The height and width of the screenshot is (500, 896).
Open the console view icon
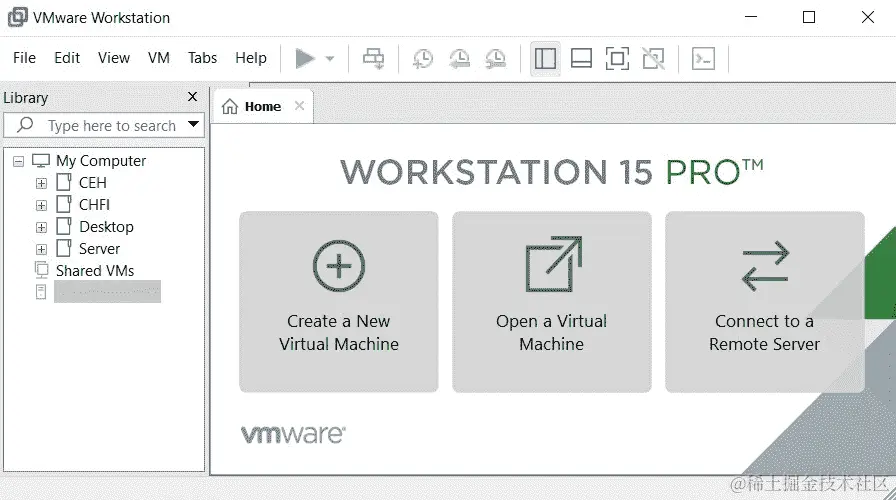pyautogui.click(x=703, y=58)
